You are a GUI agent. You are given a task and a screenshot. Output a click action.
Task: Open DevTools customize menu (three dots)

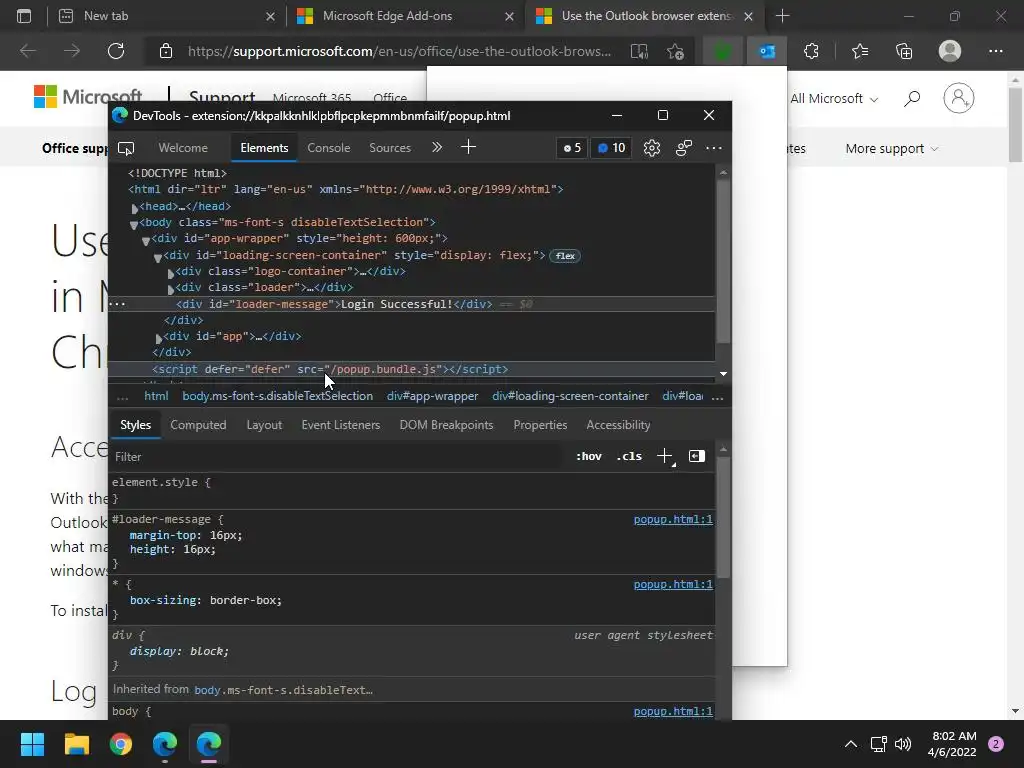(714, 148)
